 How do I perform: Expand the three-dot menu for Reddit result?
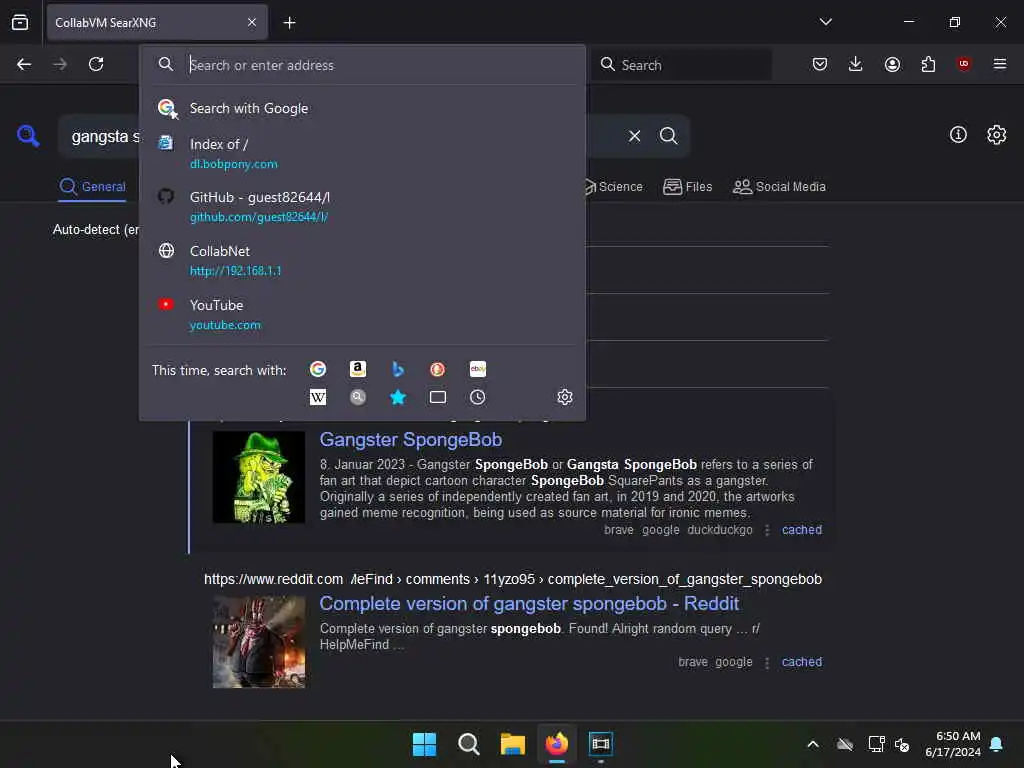pos(767,662)
